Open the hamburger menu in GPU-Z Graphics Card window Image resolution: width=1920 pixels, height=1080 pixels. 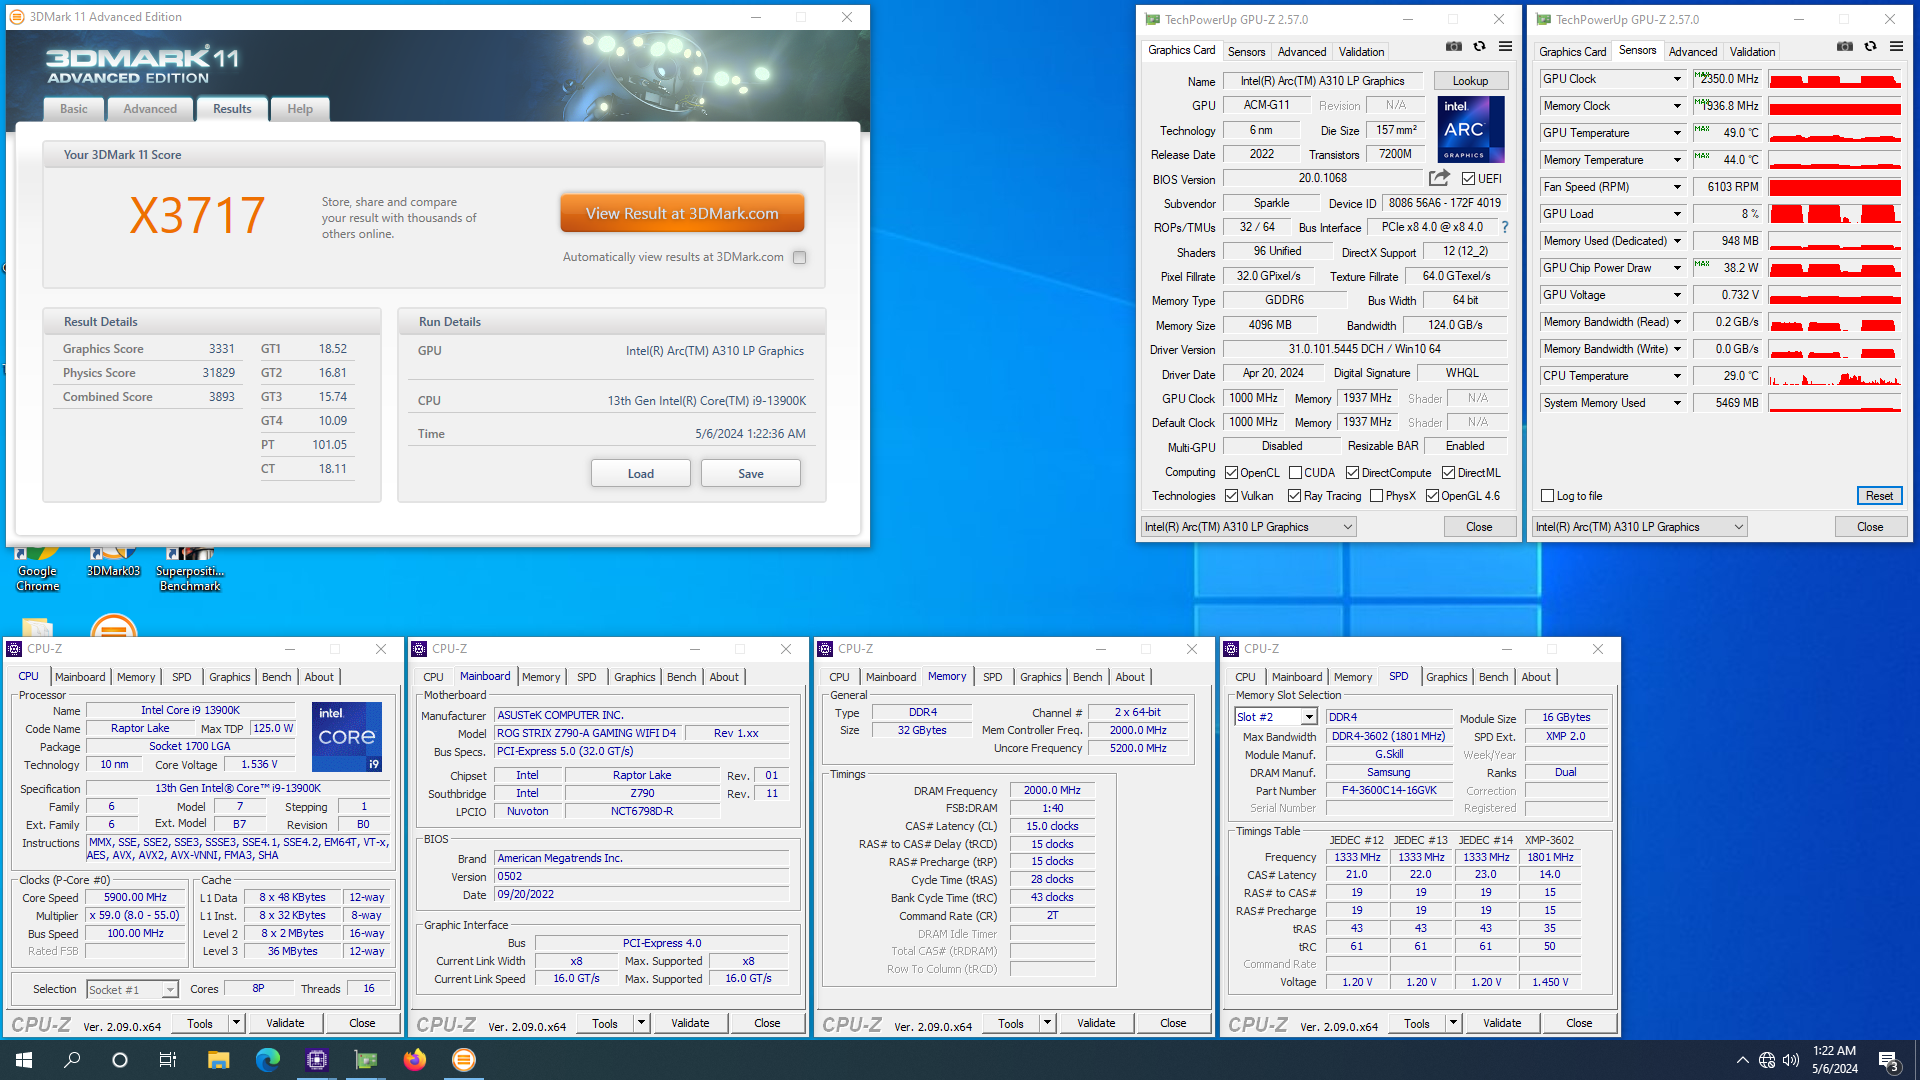[1505, 47]
